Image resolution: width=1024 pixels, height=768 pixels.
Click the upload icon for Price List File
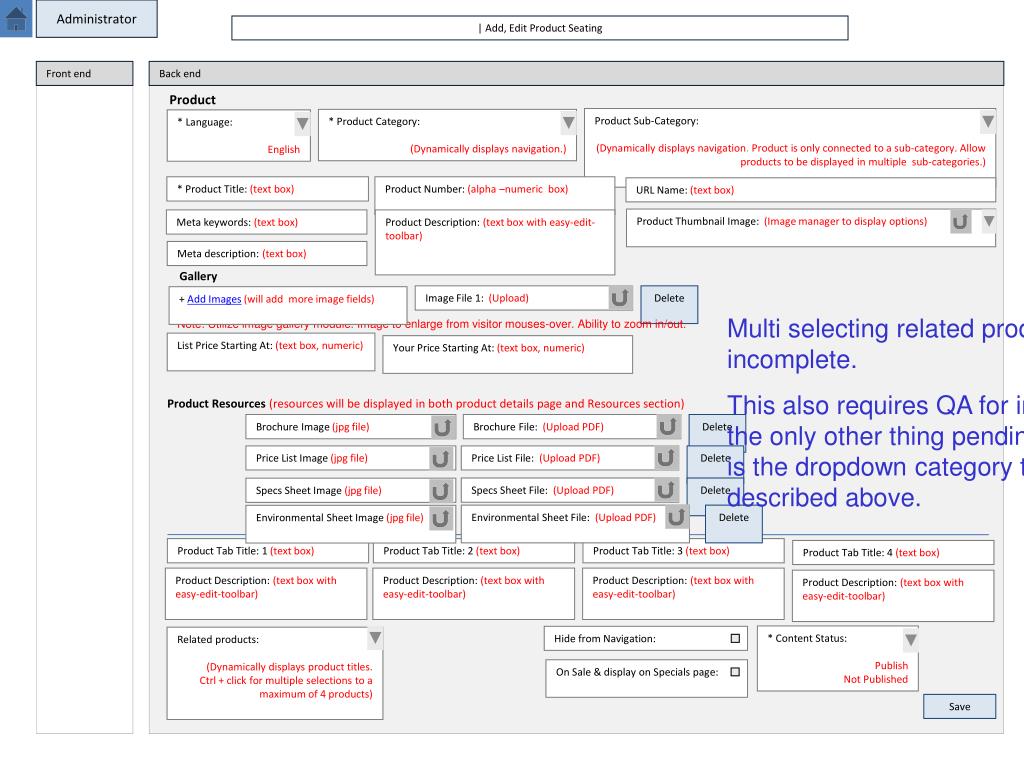coord(665,458)
